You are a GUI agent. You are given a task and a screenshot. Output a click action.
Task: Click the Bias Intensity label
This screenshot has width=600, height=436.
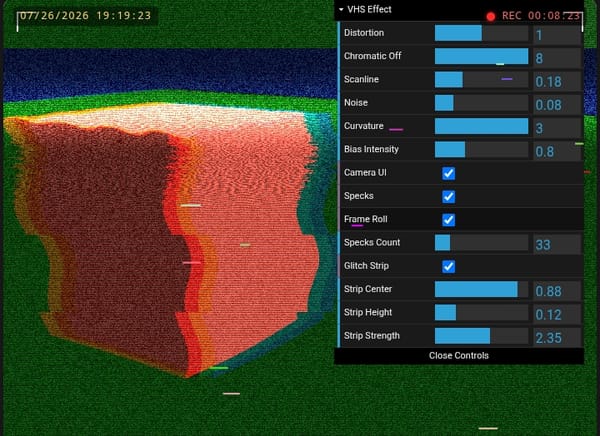[x=371, y=150]
